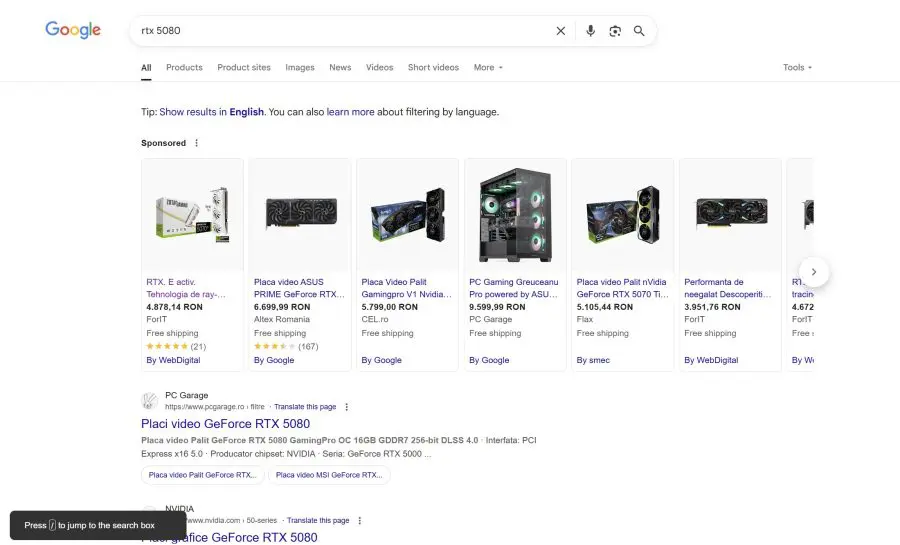Viewport: 900px width, 545px height.
Task: Click the PC Garage site name
Action: coord(187,395)
